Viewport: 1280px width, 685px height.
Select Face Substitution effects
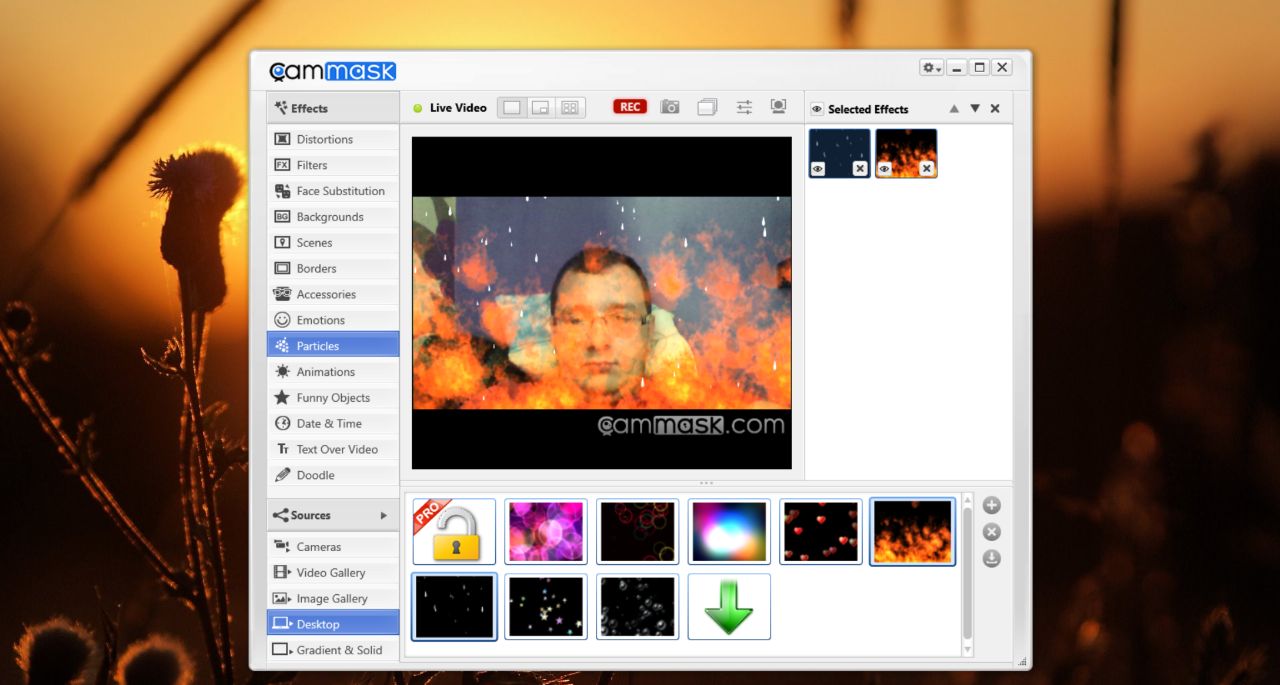333,191
